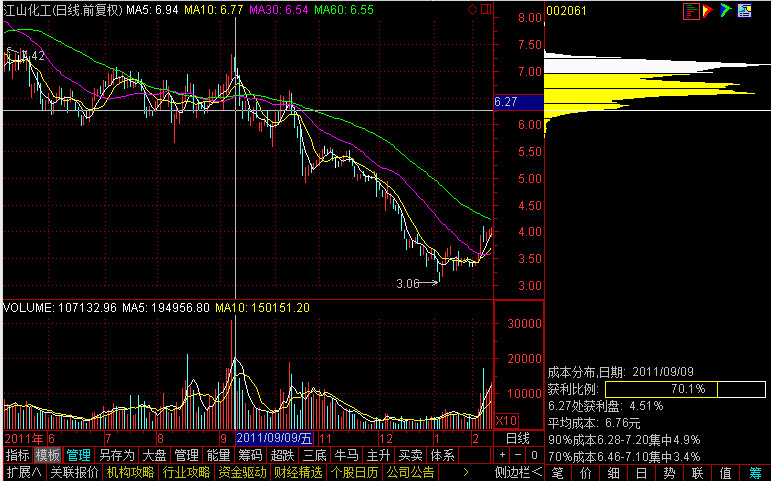Click the minus zoom button near 日线
This screenshot has width=771, height=481.
click(x=519, y=456)
